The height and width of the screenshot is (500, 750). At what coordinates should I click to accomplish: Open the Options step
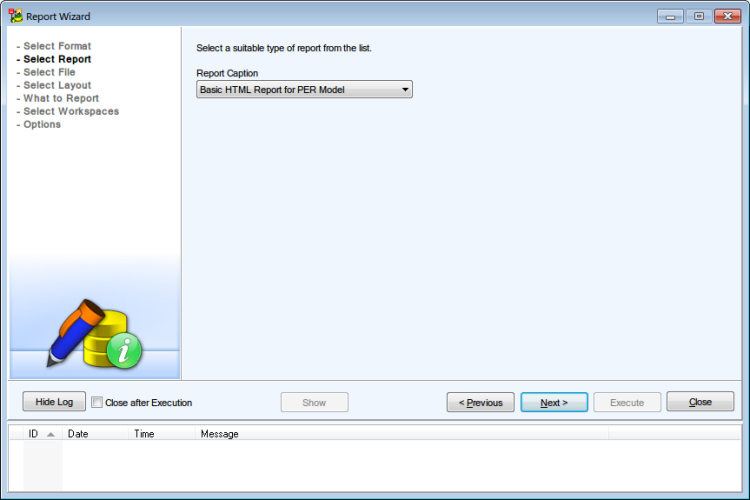42,124
